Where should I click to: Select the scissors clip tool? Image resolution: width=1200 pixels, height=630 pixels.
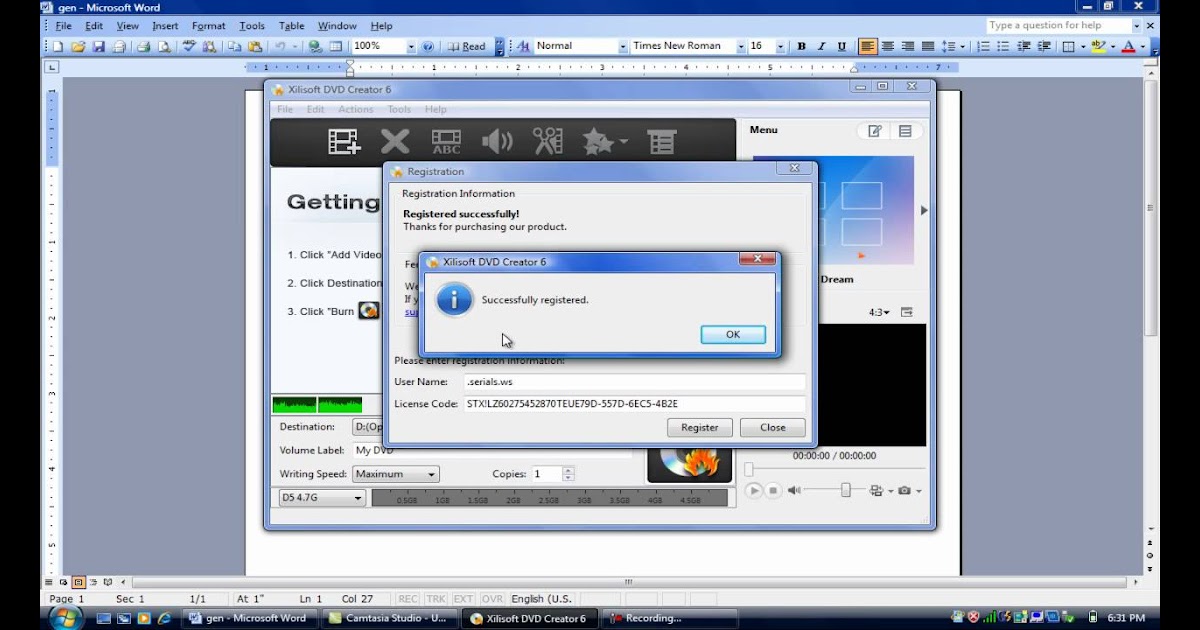547,142
